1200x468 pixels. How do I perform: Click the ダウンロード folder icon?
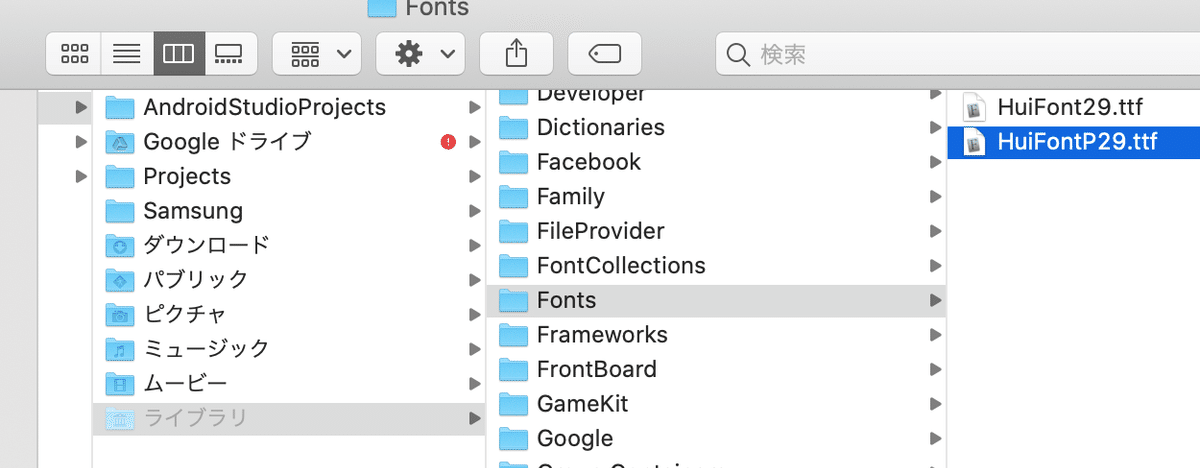[120, 245]
